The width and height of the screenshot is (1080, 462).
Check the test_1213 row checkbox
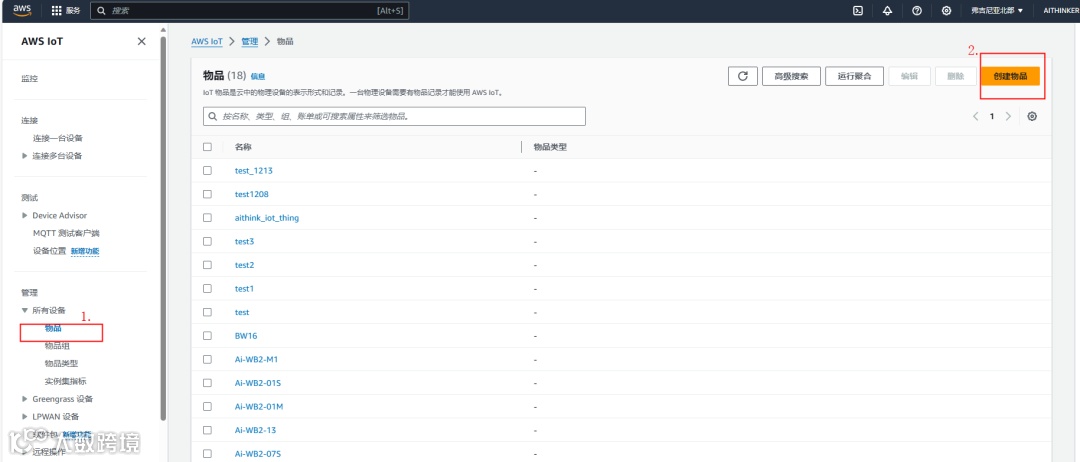tap(207, 170)
